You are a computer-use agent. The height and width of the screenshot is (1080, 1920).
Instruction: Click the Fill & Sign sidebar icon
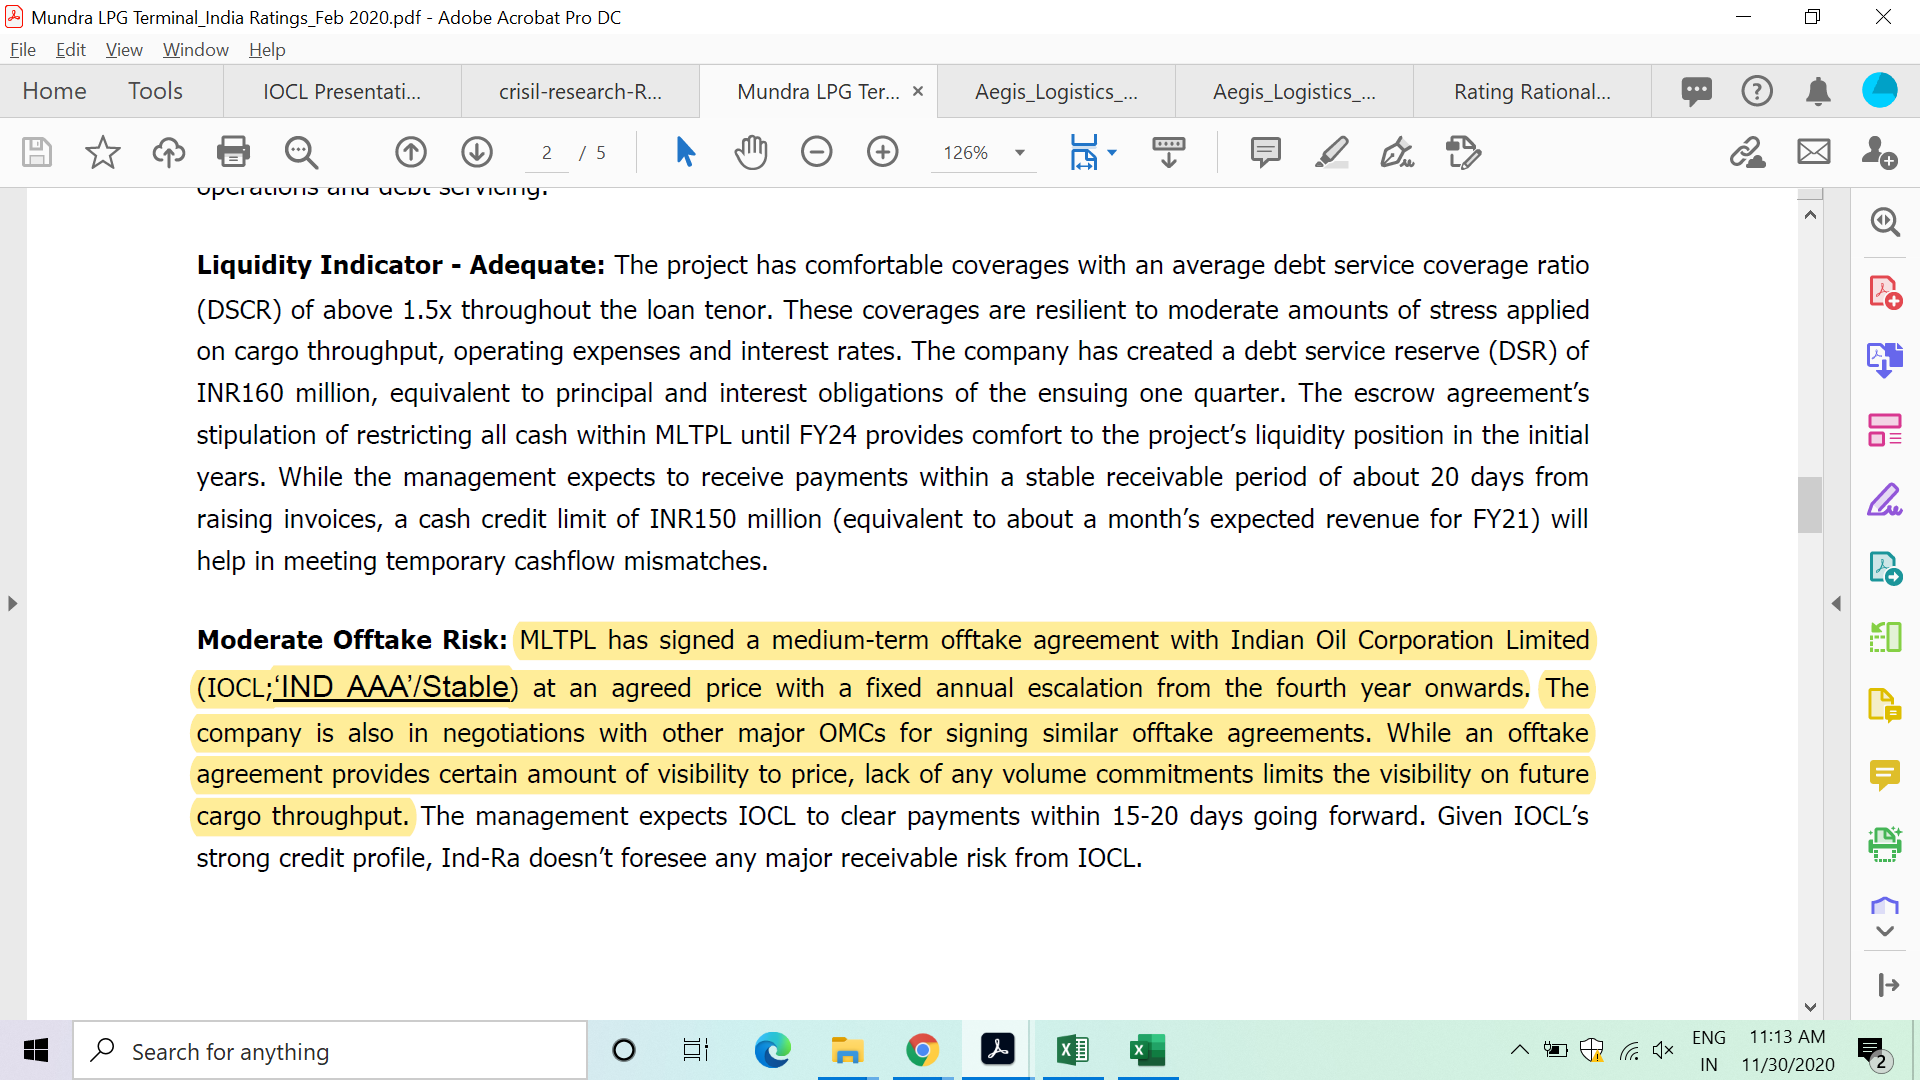click(1884, 499)
